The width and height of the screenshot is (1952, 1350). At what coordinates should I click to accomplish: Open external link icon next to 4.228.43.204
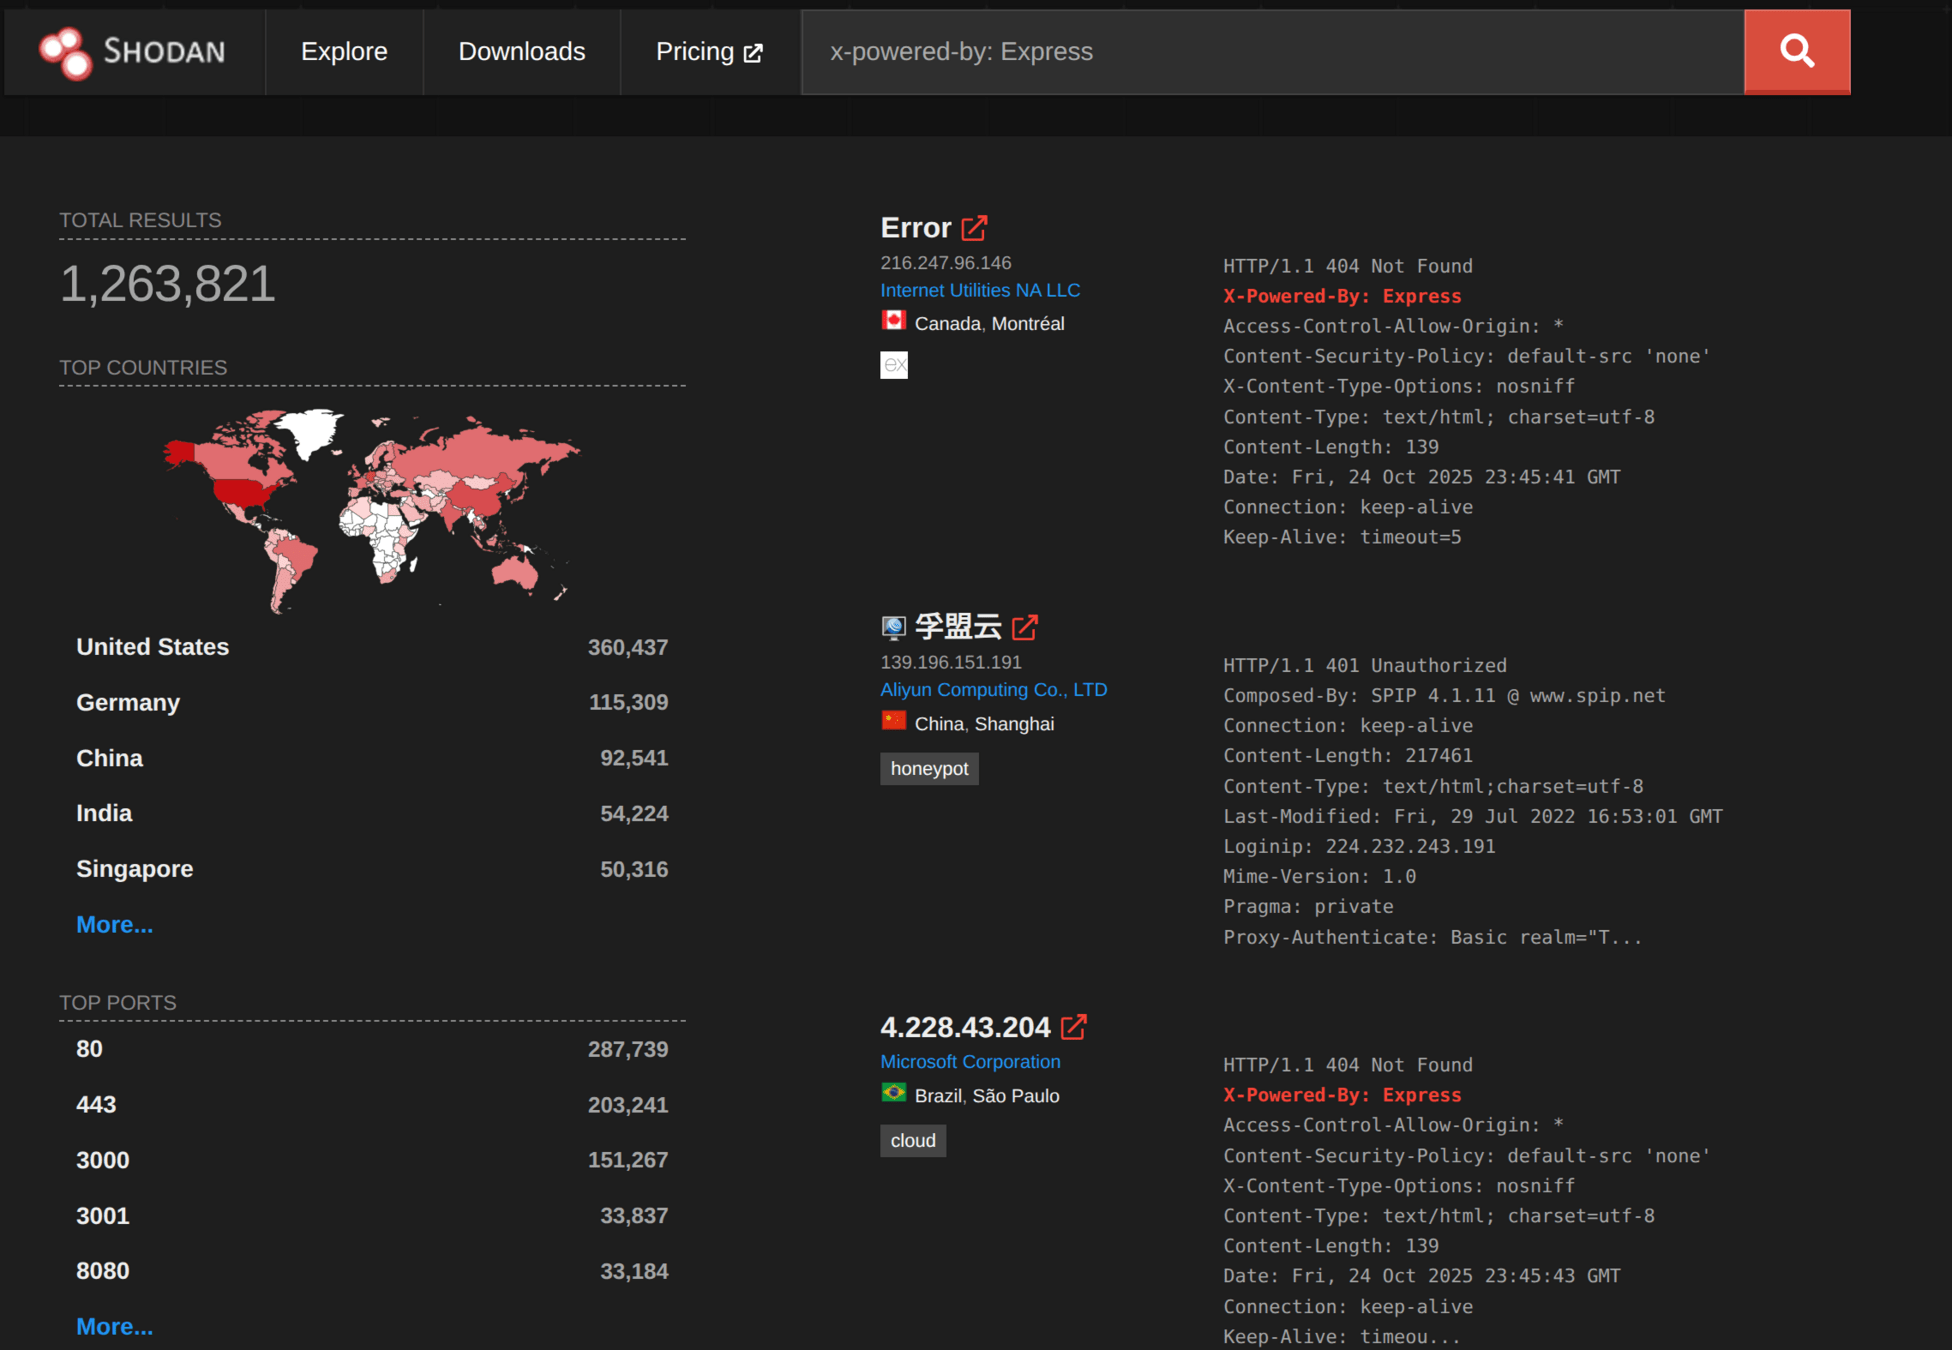click(1073, 1027)
